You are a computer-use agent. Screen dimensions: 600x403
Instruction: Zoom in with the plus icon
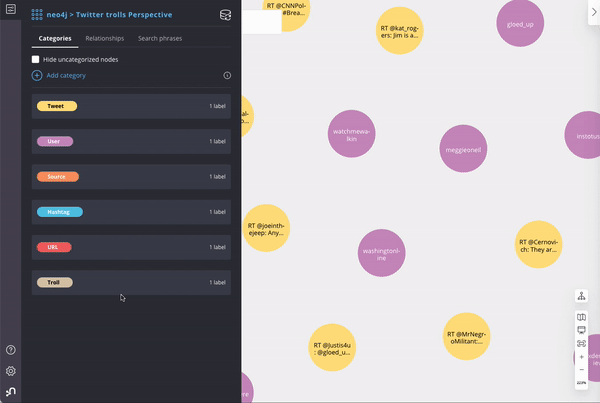[x=581, y=357]
